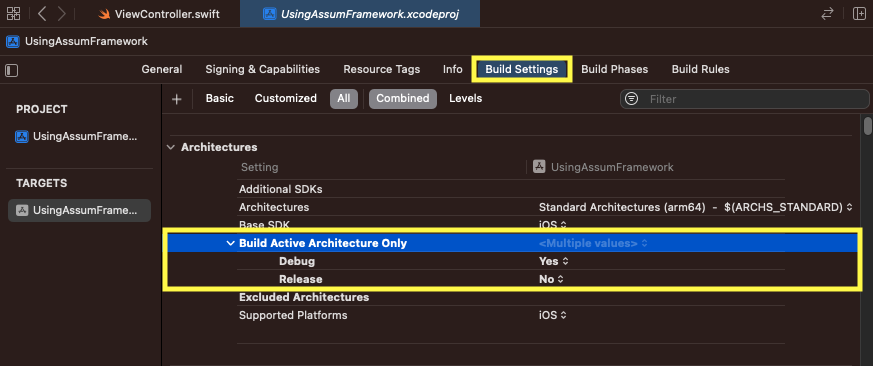
Task: Select the Excluded Architectures setting row
Action: click(x=511, y=297)
